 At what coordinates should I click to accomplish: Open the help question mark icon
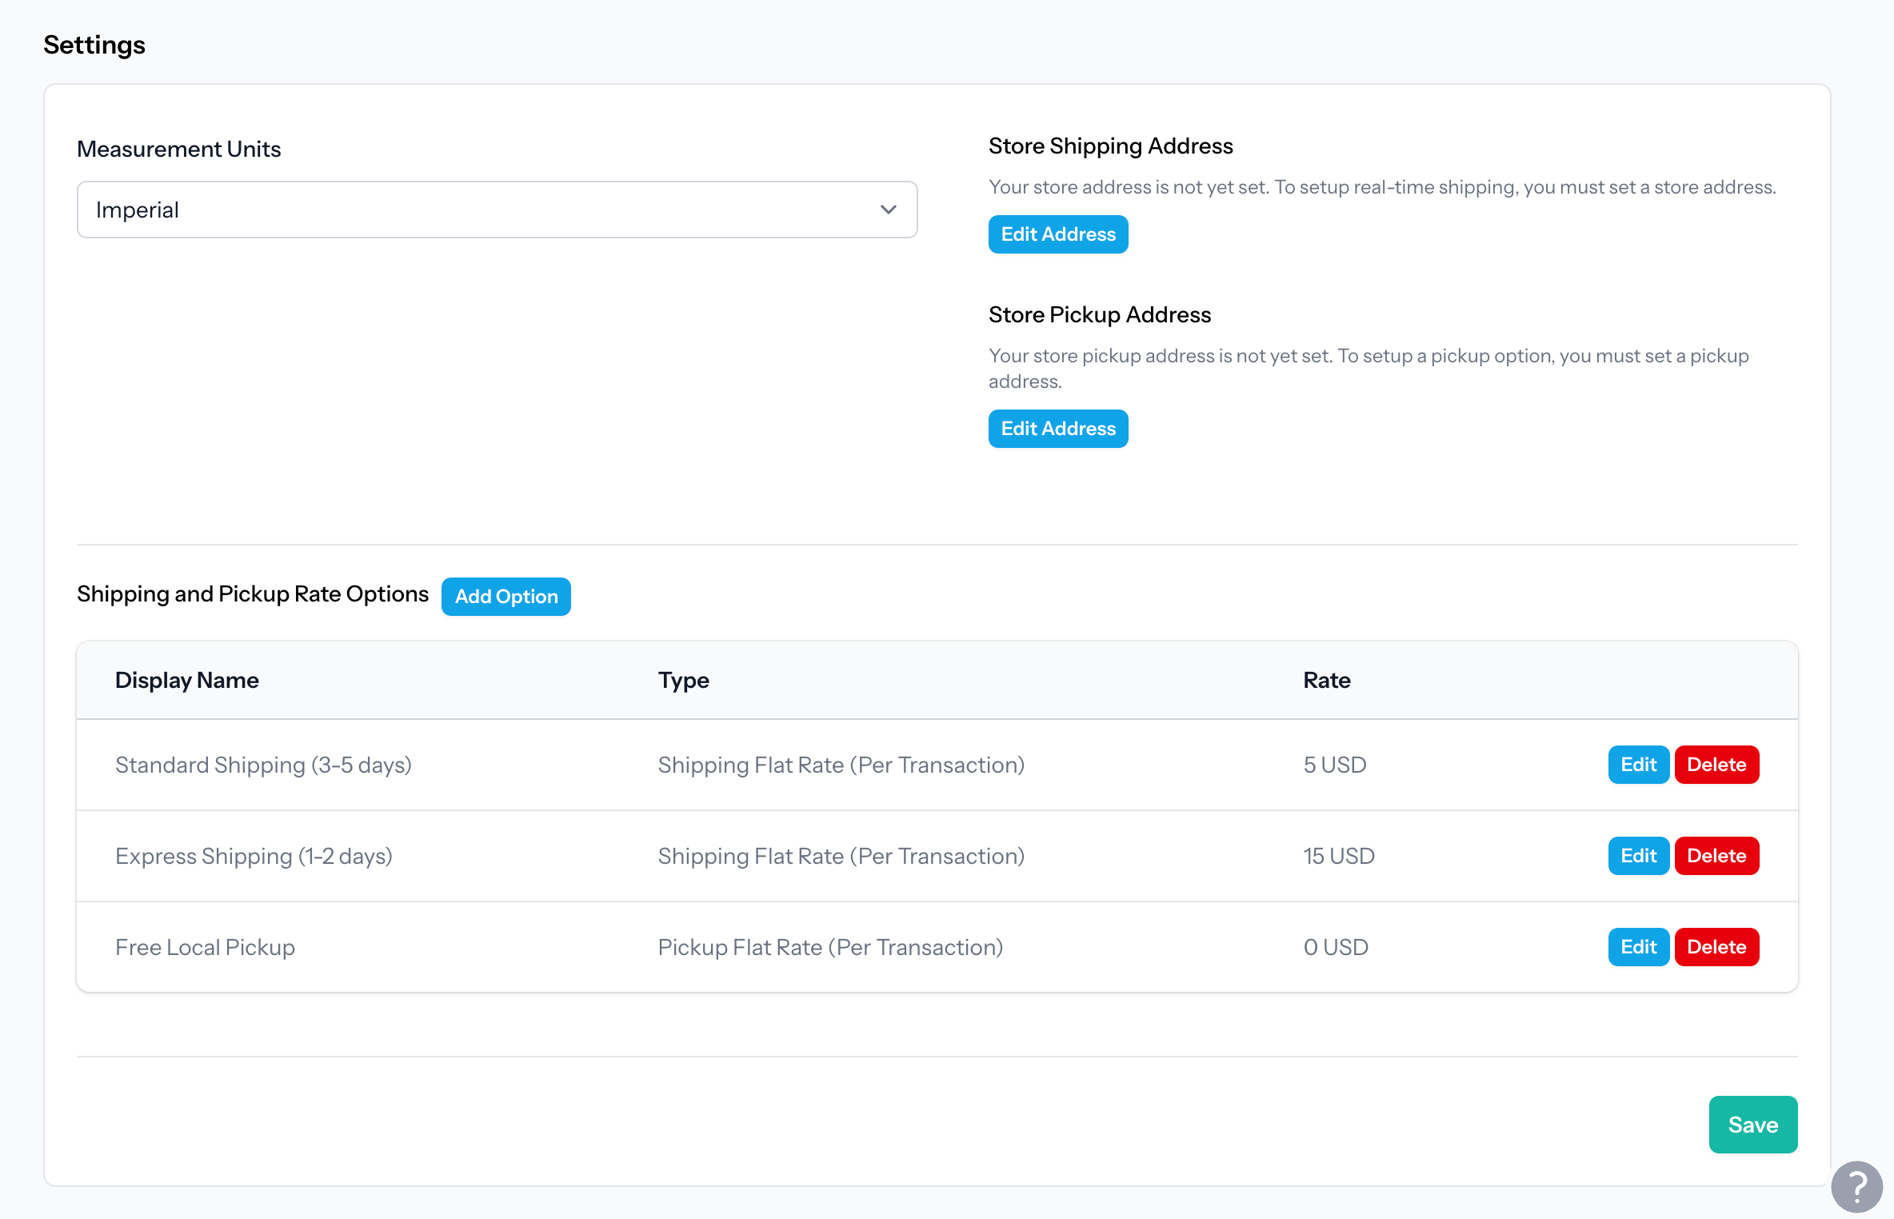pyautogui.click(x=1857, y=1186)
